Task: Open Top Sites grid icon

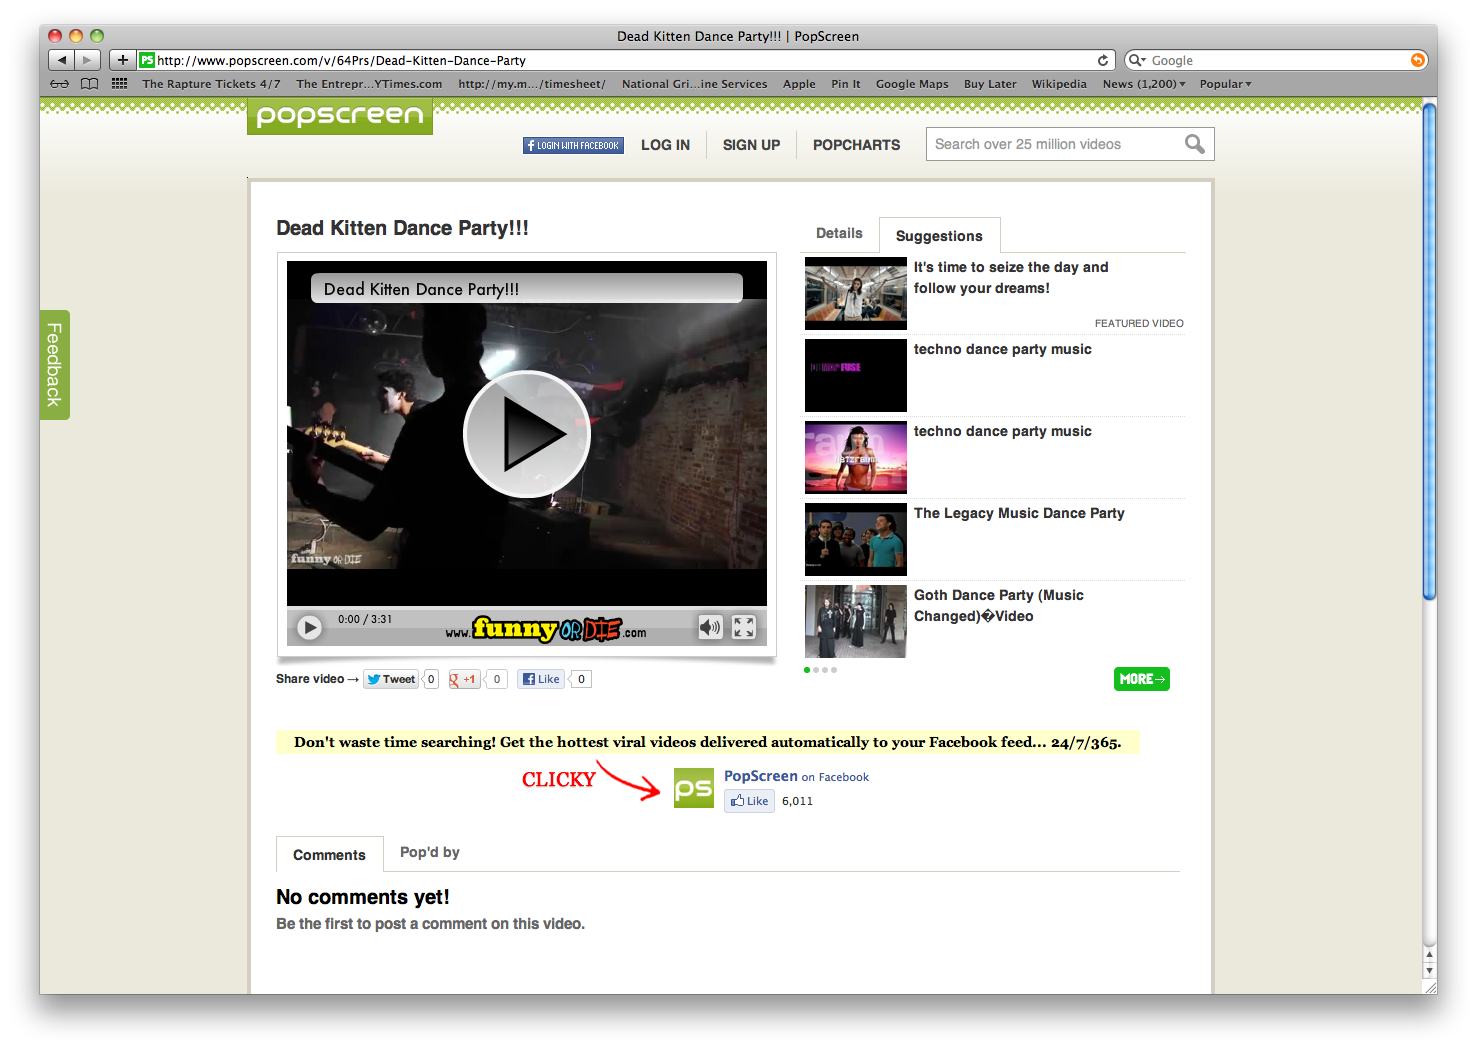Action: 120,84
